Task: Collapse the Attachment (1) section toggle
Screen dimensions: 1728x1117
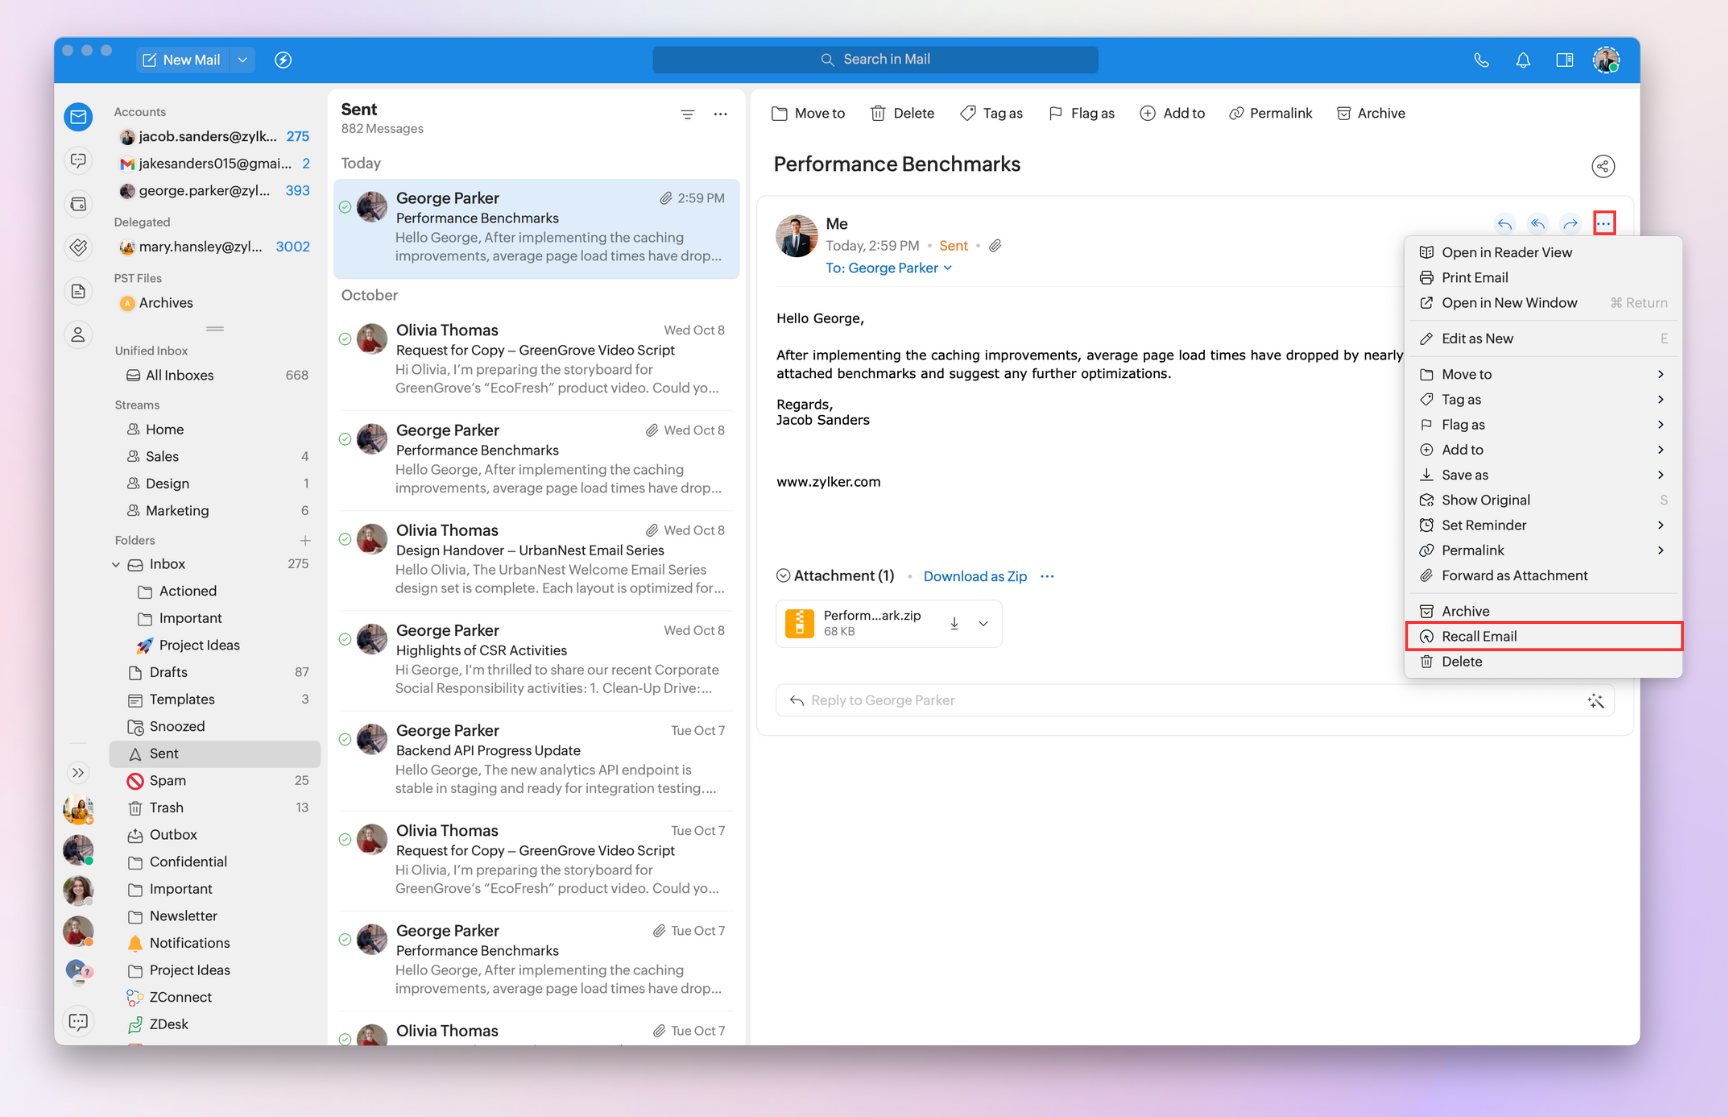Action: click(783, 576)
